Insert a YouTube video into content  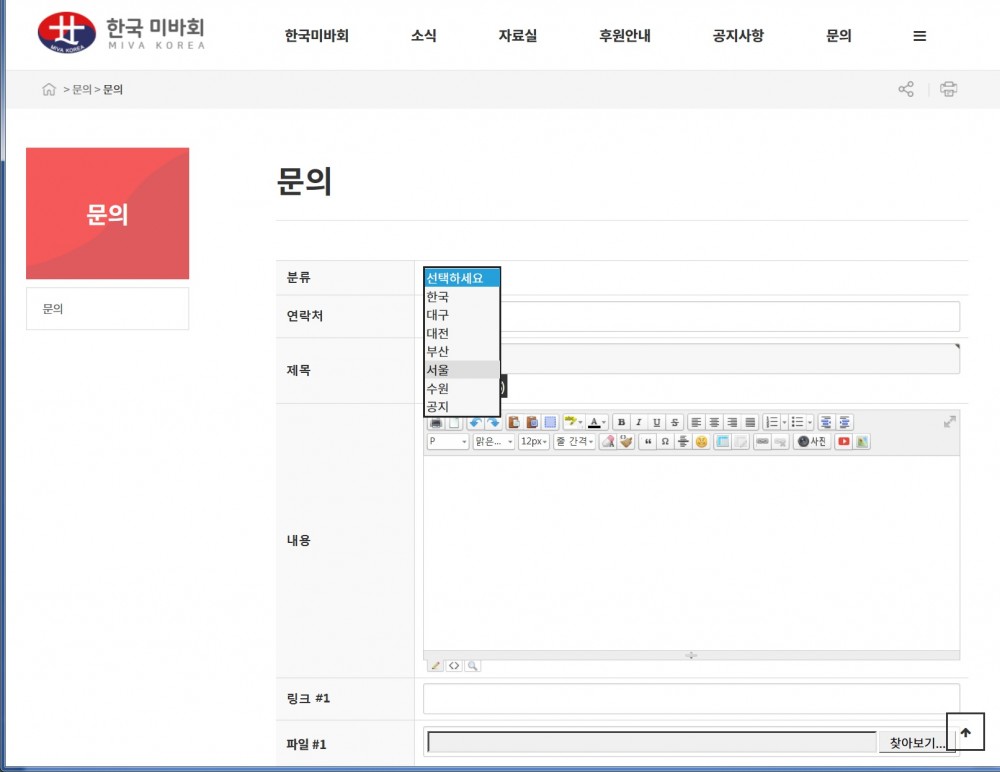pyautogui.click(x=843, y=441)
